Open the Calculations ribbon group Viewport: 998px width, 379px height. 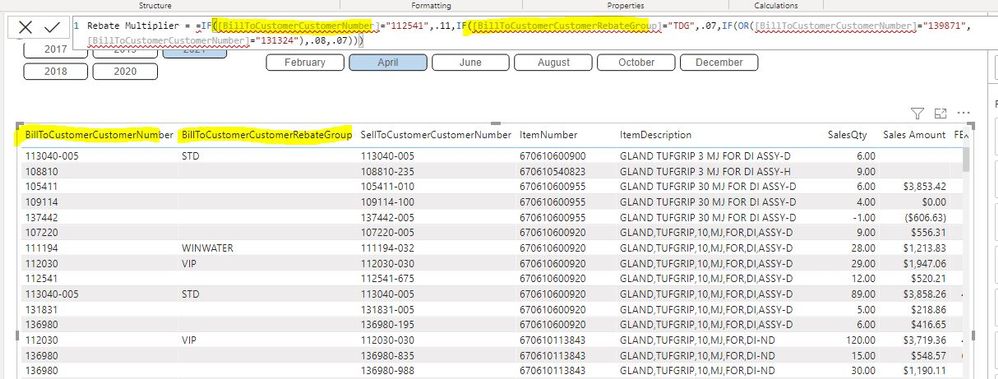pos(776,5)
